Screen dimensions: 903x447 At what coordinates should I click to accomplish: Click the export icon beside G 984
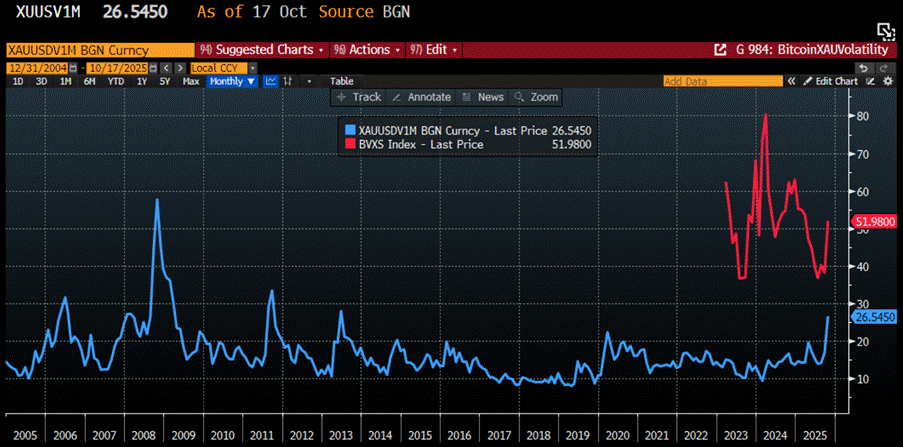click(720, 50)
